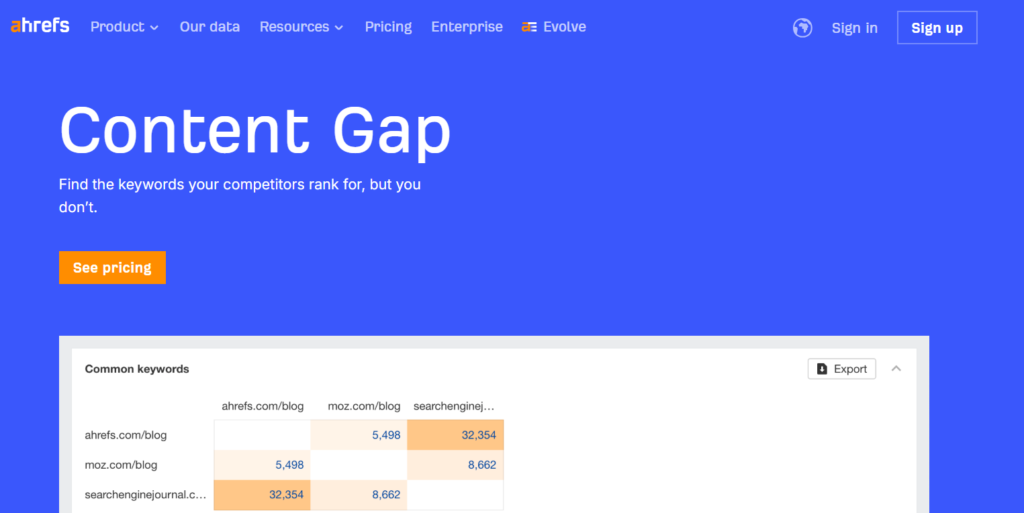Click the ahrefs.com/blog column header
This screenshot has height=513, width=1024.
(x=263, y=406)
